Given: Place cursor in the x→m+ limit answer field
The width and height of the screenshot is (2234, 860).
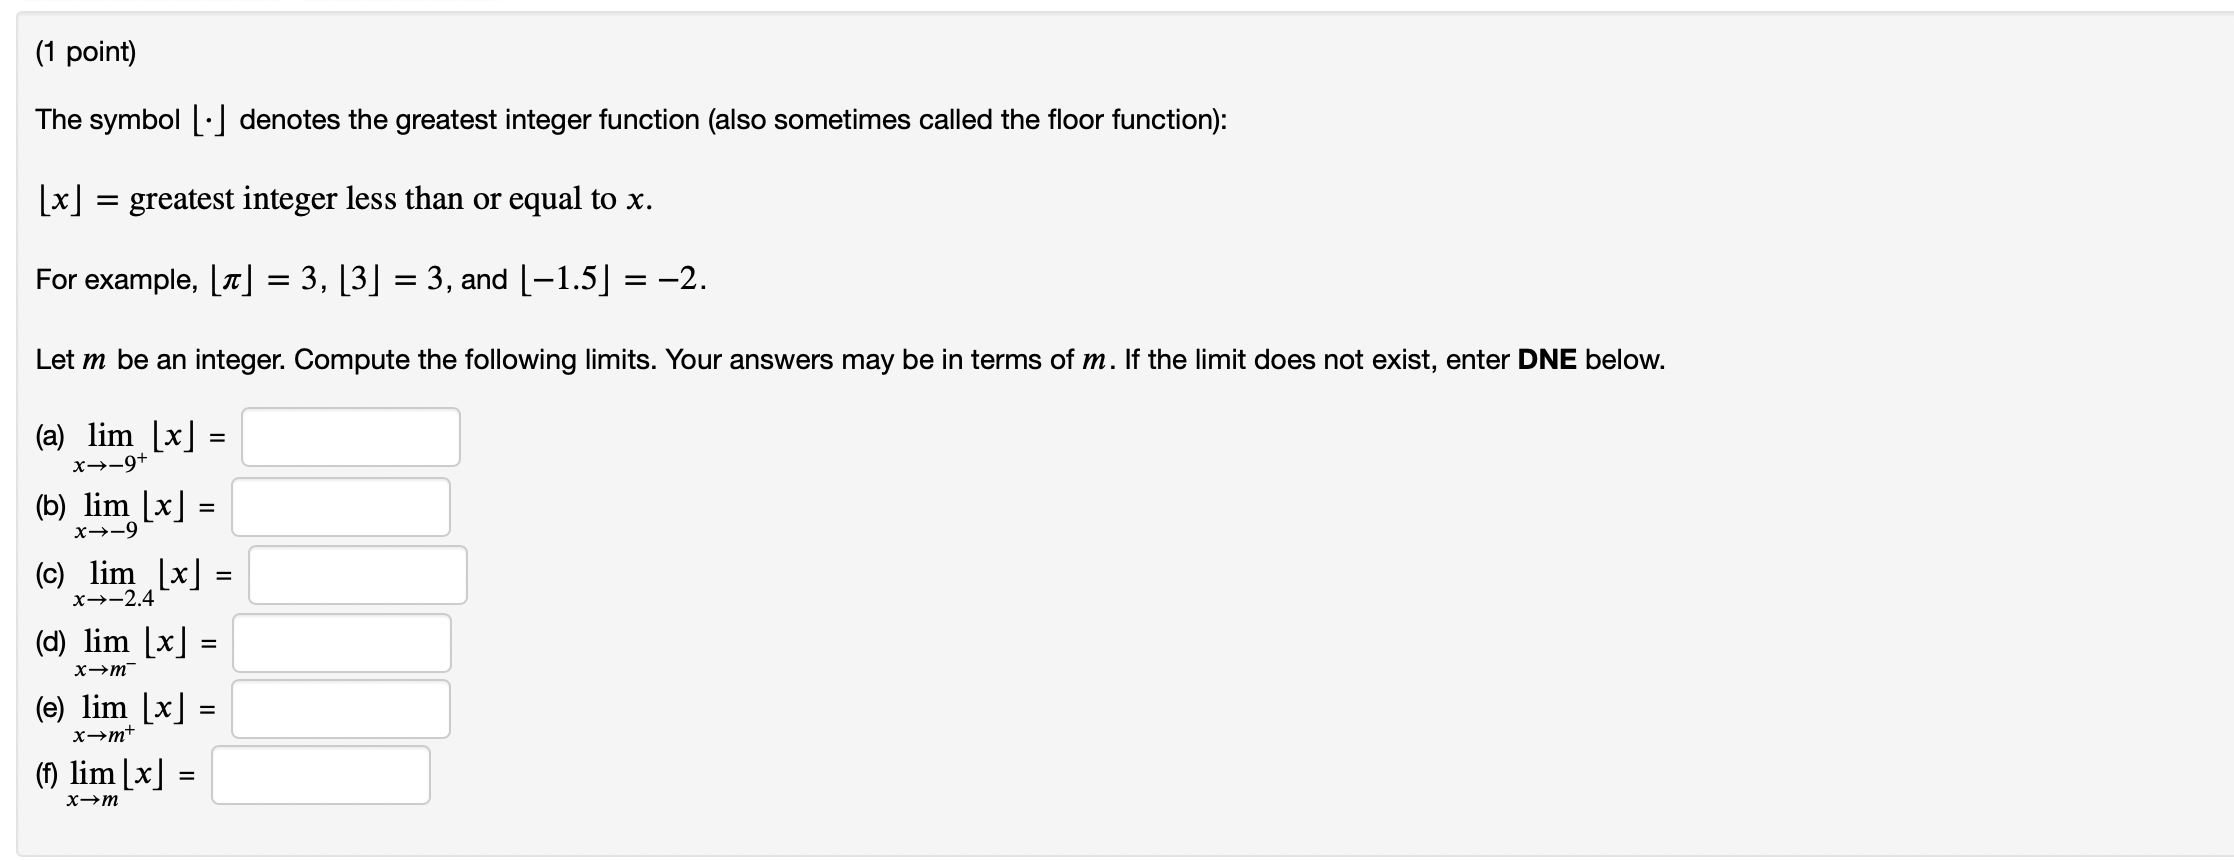Looking at the screenshot, I should (x=341, y=708).
